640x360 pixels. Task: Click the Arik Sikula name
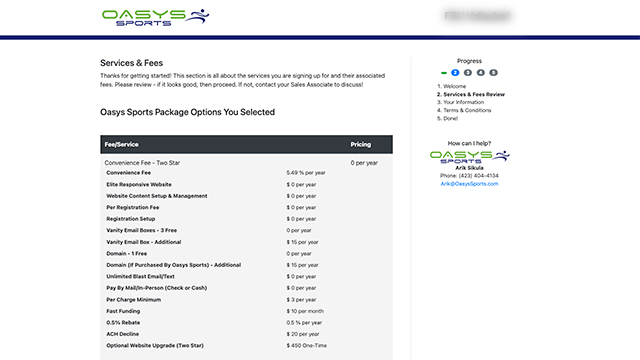(x=469, y=168)
